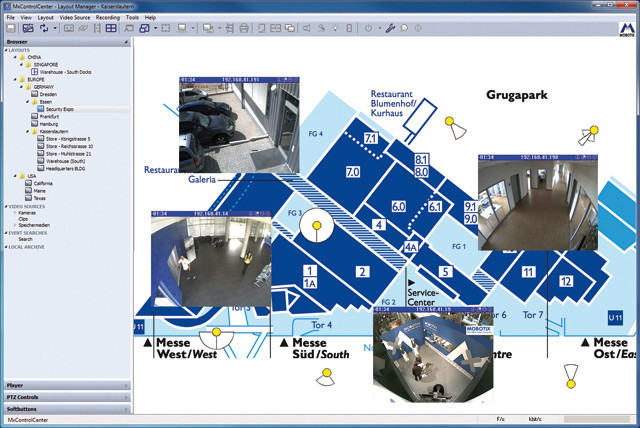
Task: Click the refresh arrows icon in toolbar
Action: click(45, 29)
